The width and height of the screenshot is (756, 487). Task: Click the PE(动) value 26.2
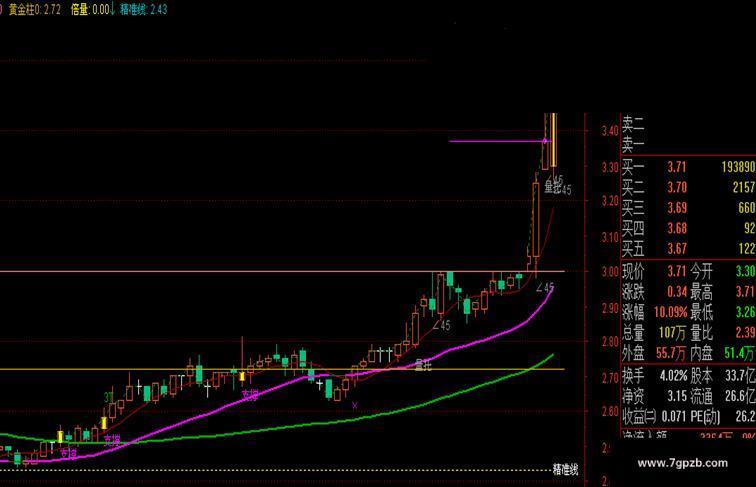745,416
